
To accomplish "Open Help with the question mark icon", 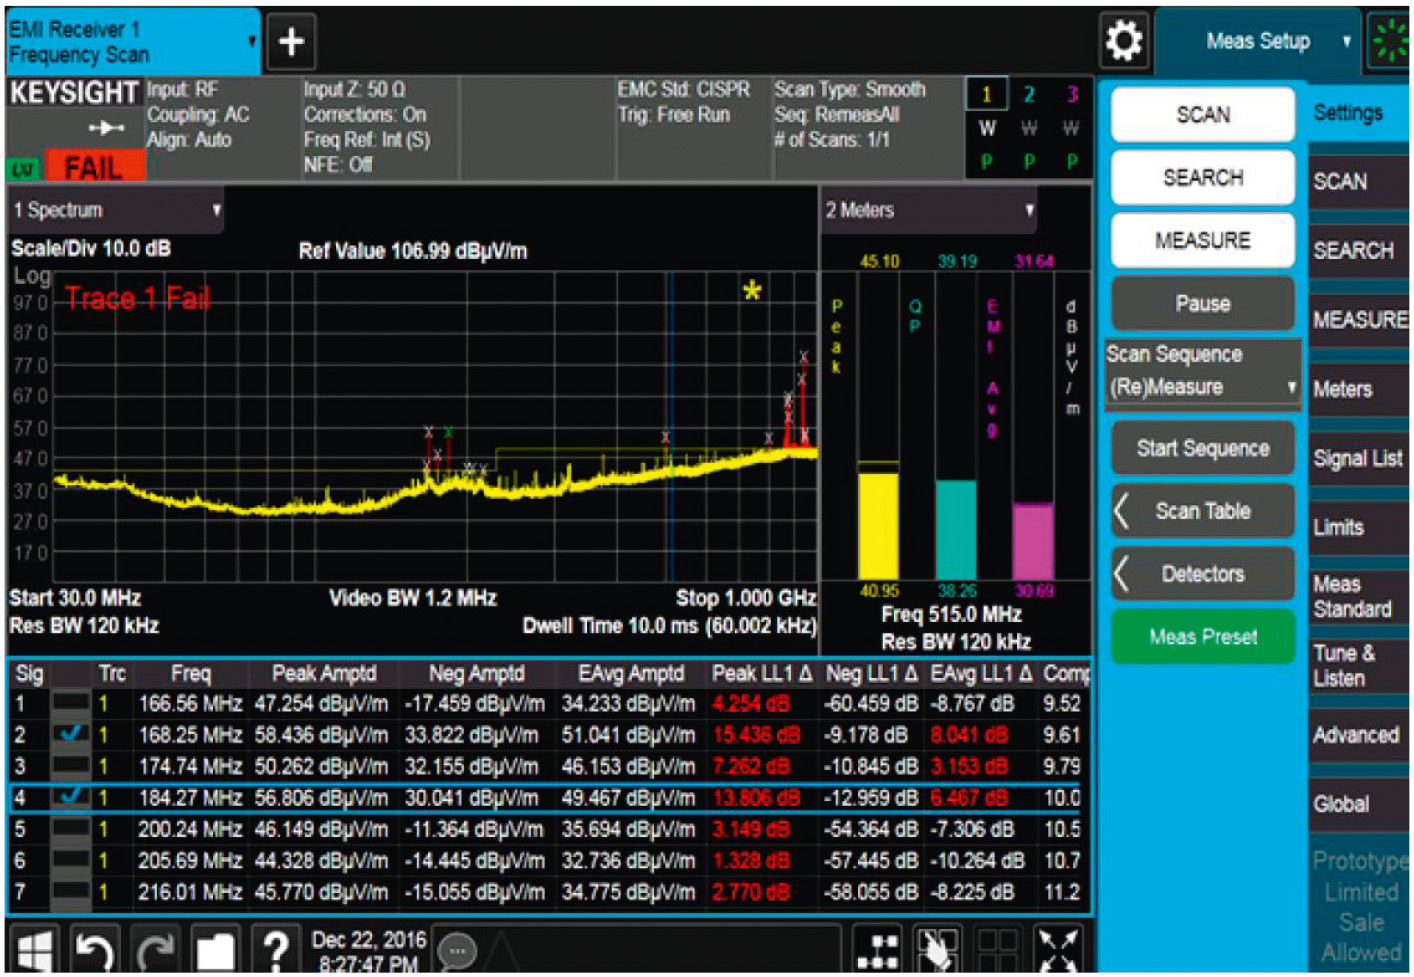I will (276, 949).
